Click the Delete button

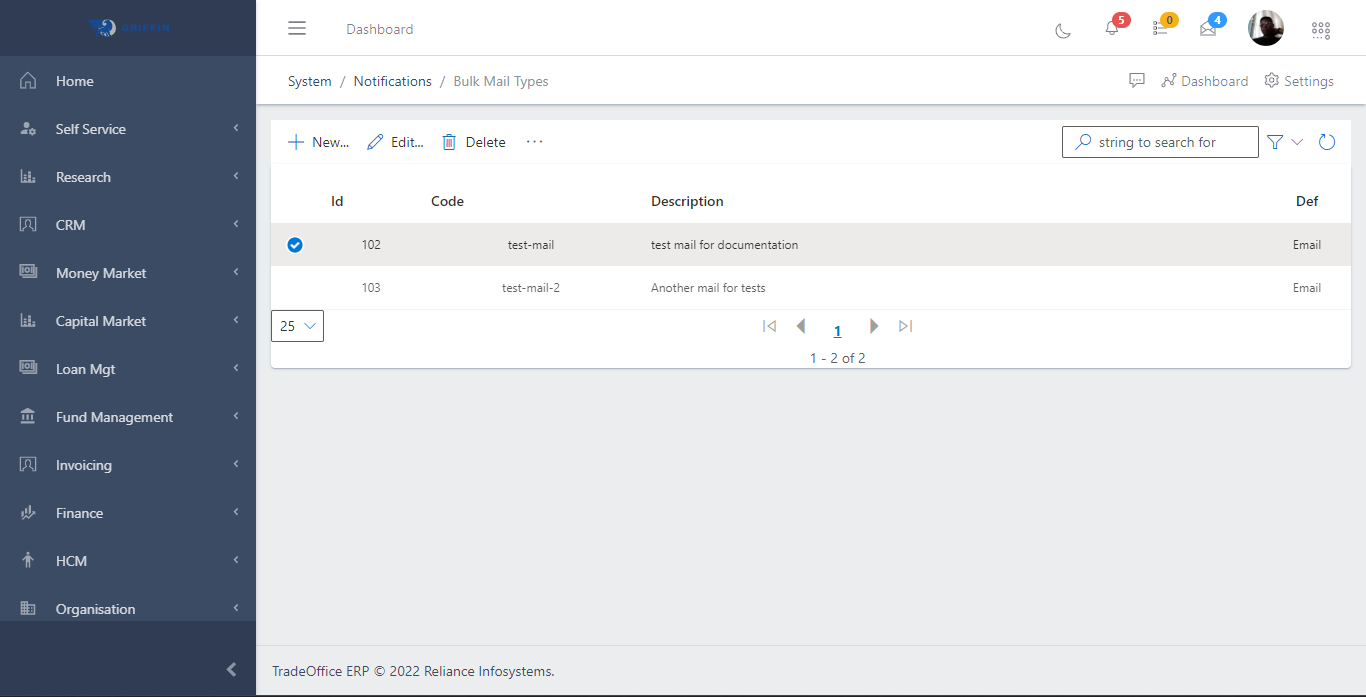pos(474,142)
